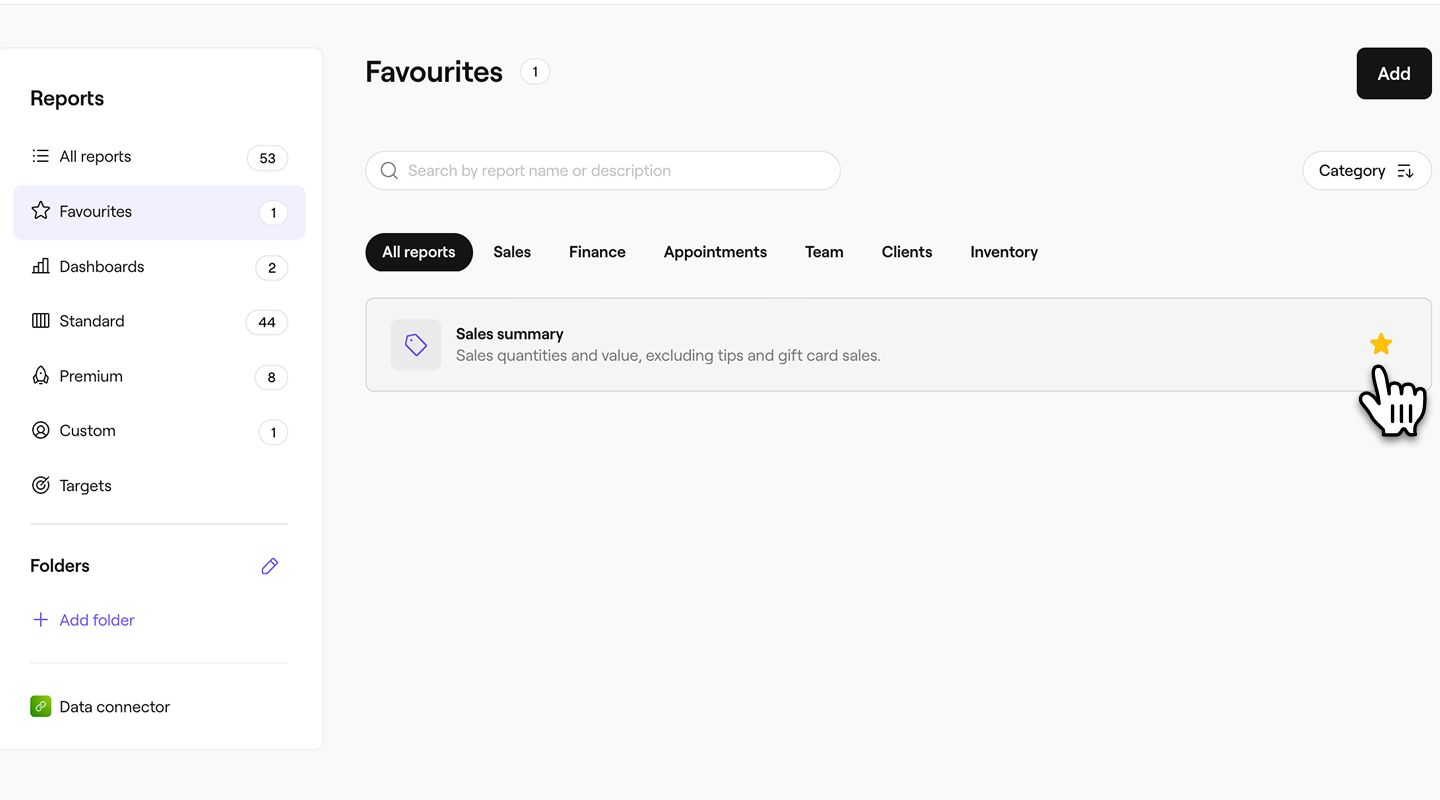Image resolution: width=1440 pixels, height=800 pixels.
Task: Click the green Data connector icon
Action: (x=40, y=706)
